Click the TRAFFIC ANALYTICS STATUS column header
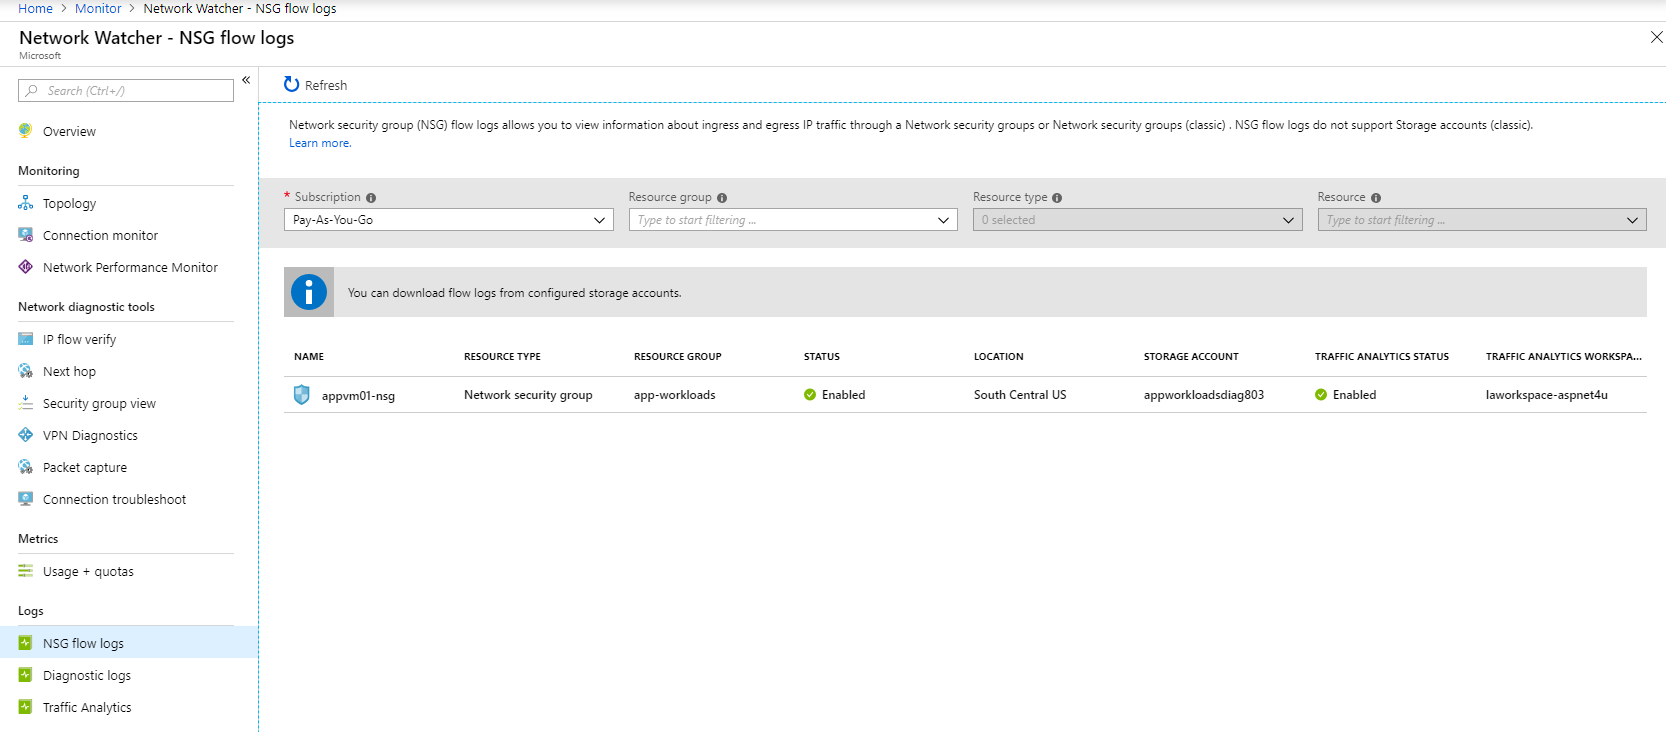 (1382, 356)
